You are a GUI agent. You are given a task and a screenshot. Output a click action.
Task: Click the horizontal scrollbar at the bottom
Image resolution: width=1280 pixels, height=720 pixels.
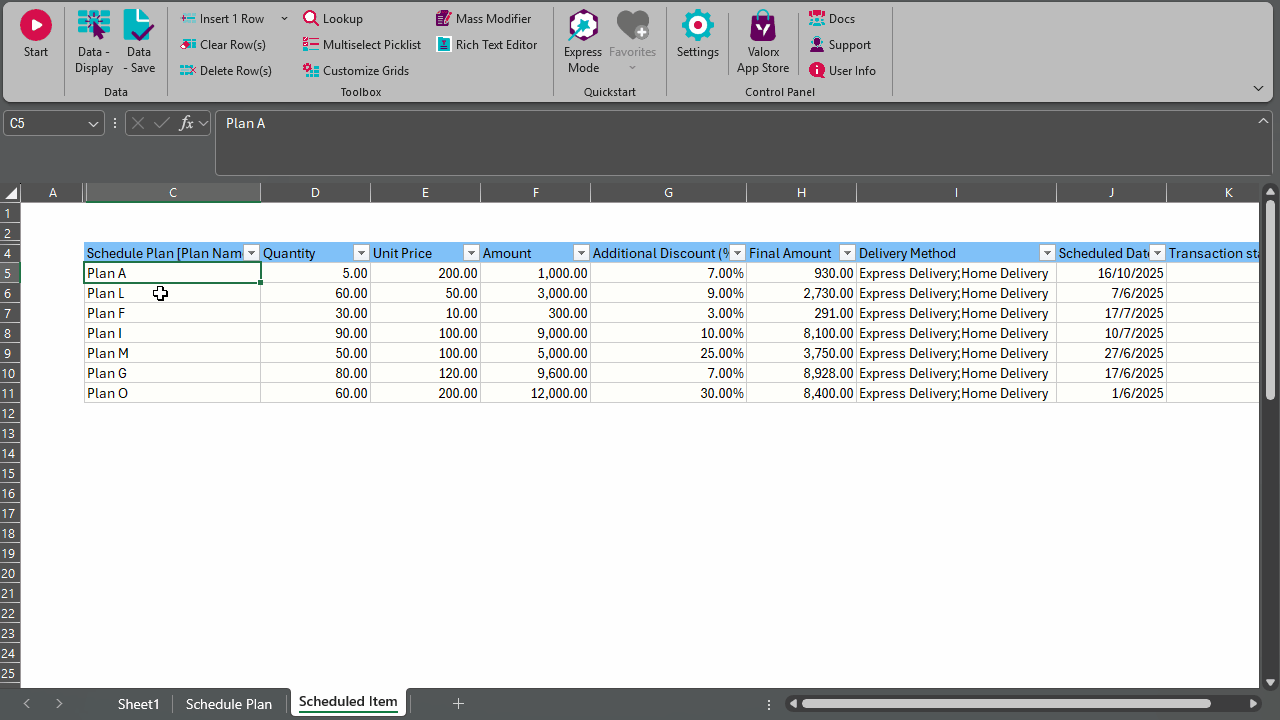click(1005, 704)
